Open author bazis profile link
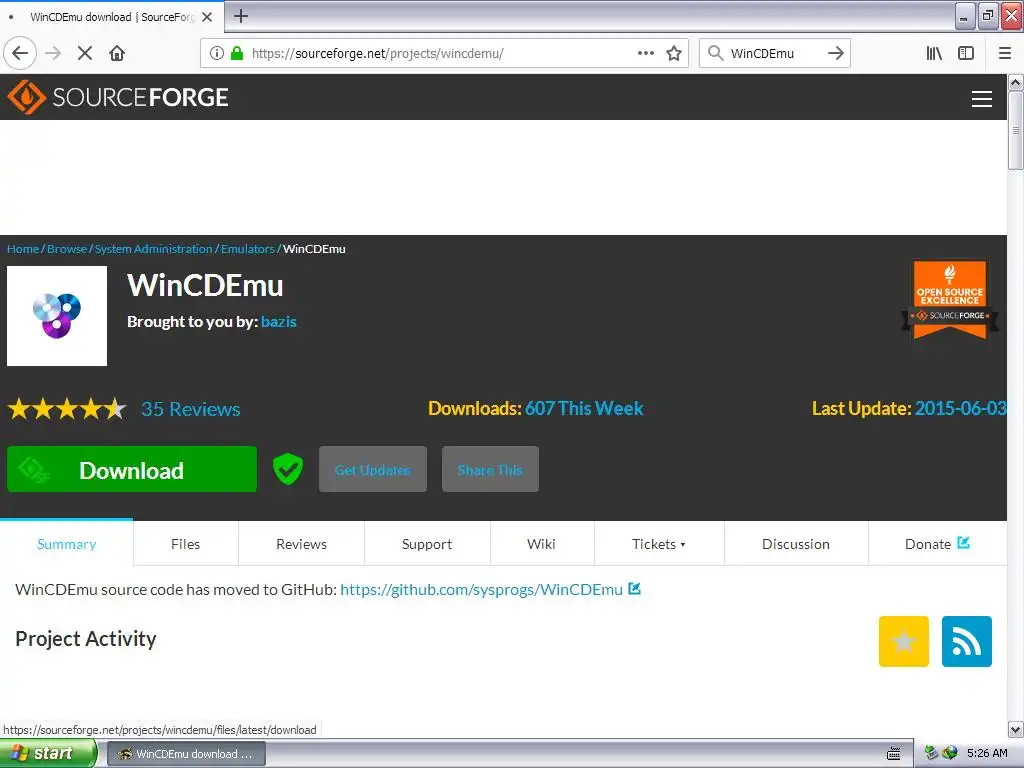1024x768 pixels. (x=279, y=321)
